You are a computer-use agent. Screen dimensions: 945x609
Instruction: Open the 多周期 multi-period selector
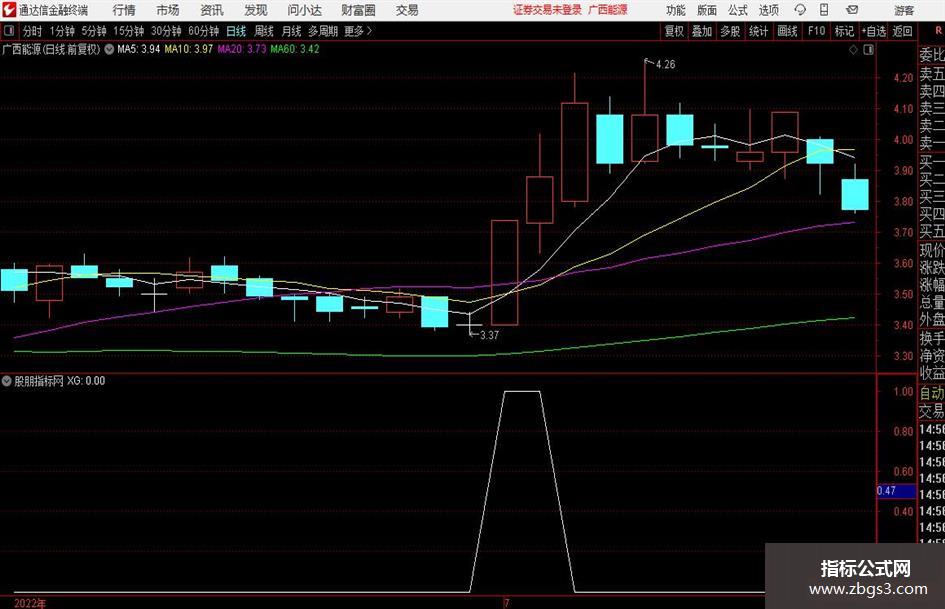323,31
